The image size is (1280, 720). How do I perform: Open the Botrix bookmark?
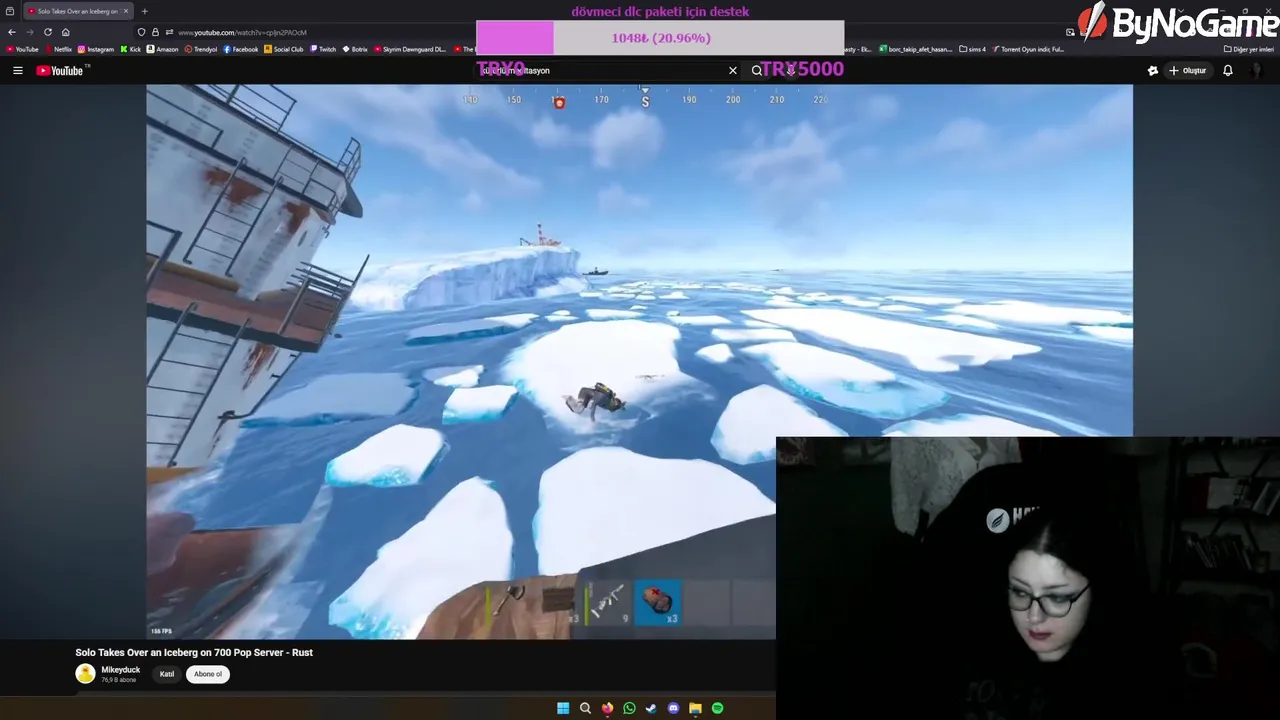tap(355, 49)
